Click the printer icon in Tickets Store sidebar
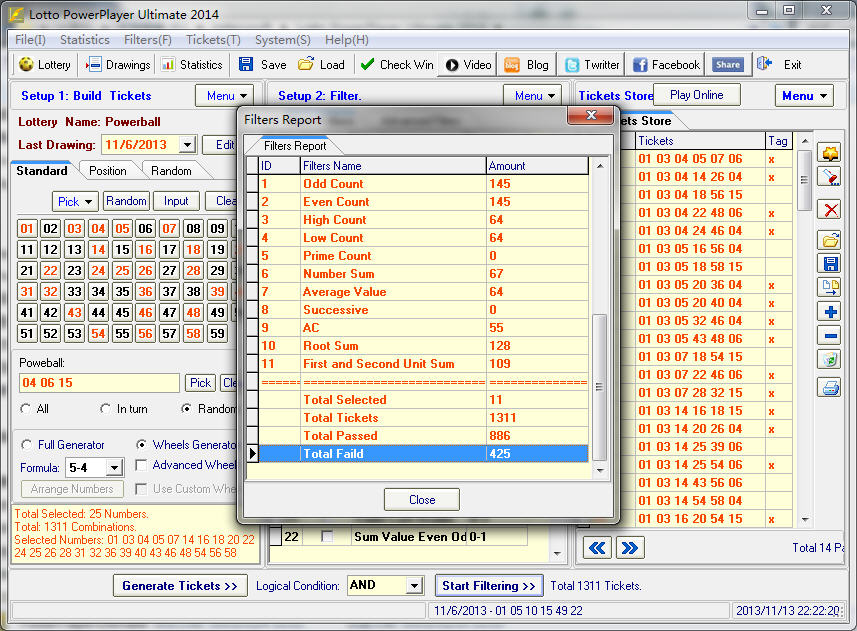 [x=830, y=388]
